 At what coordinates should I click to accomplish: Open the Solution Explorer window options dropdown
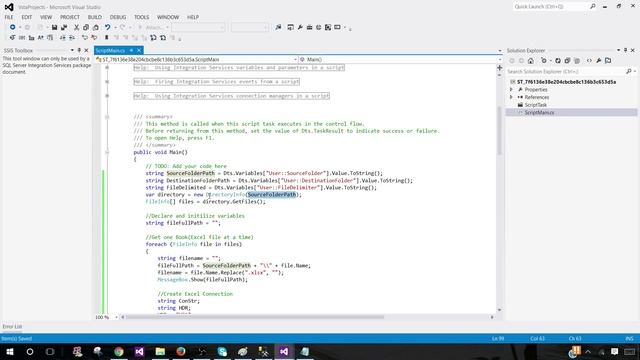coord(618,50)
